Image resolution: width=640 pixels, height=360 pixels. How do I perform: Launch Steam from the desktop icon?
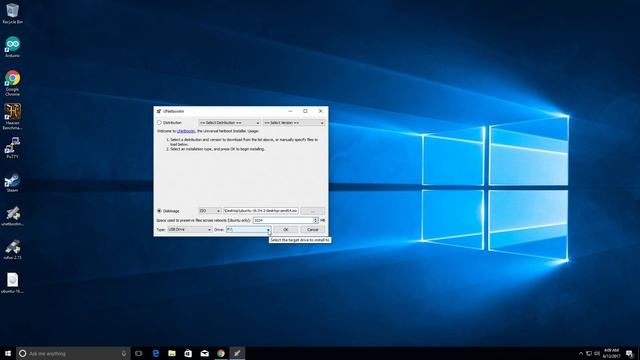pyautogui.click(x=12, y=182)
